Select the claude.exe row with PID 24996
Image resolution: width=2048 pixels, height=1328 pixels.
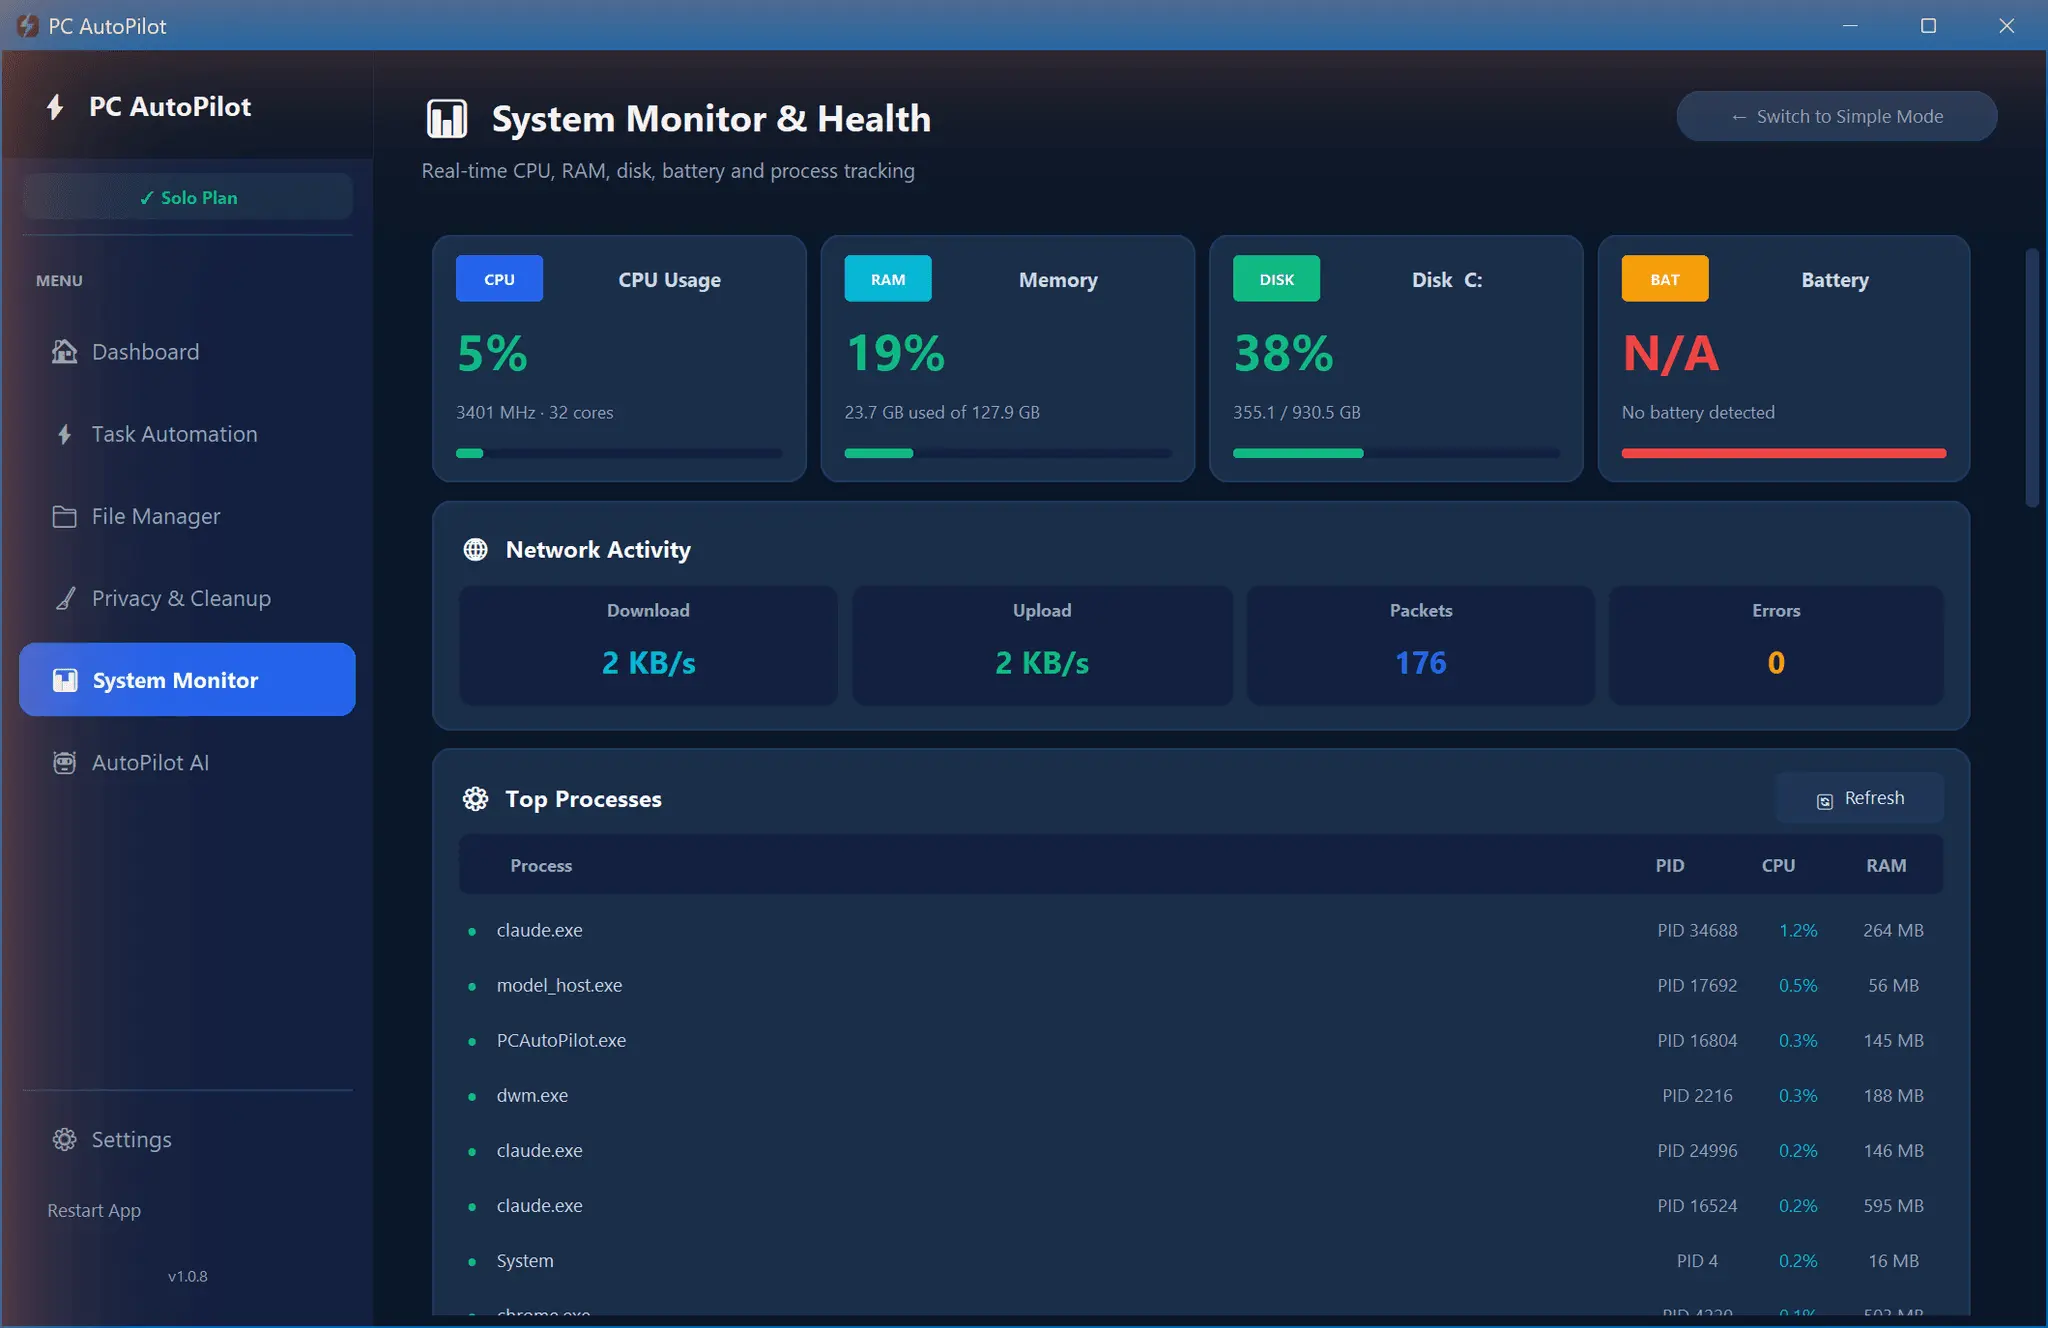point(1201,1151)
